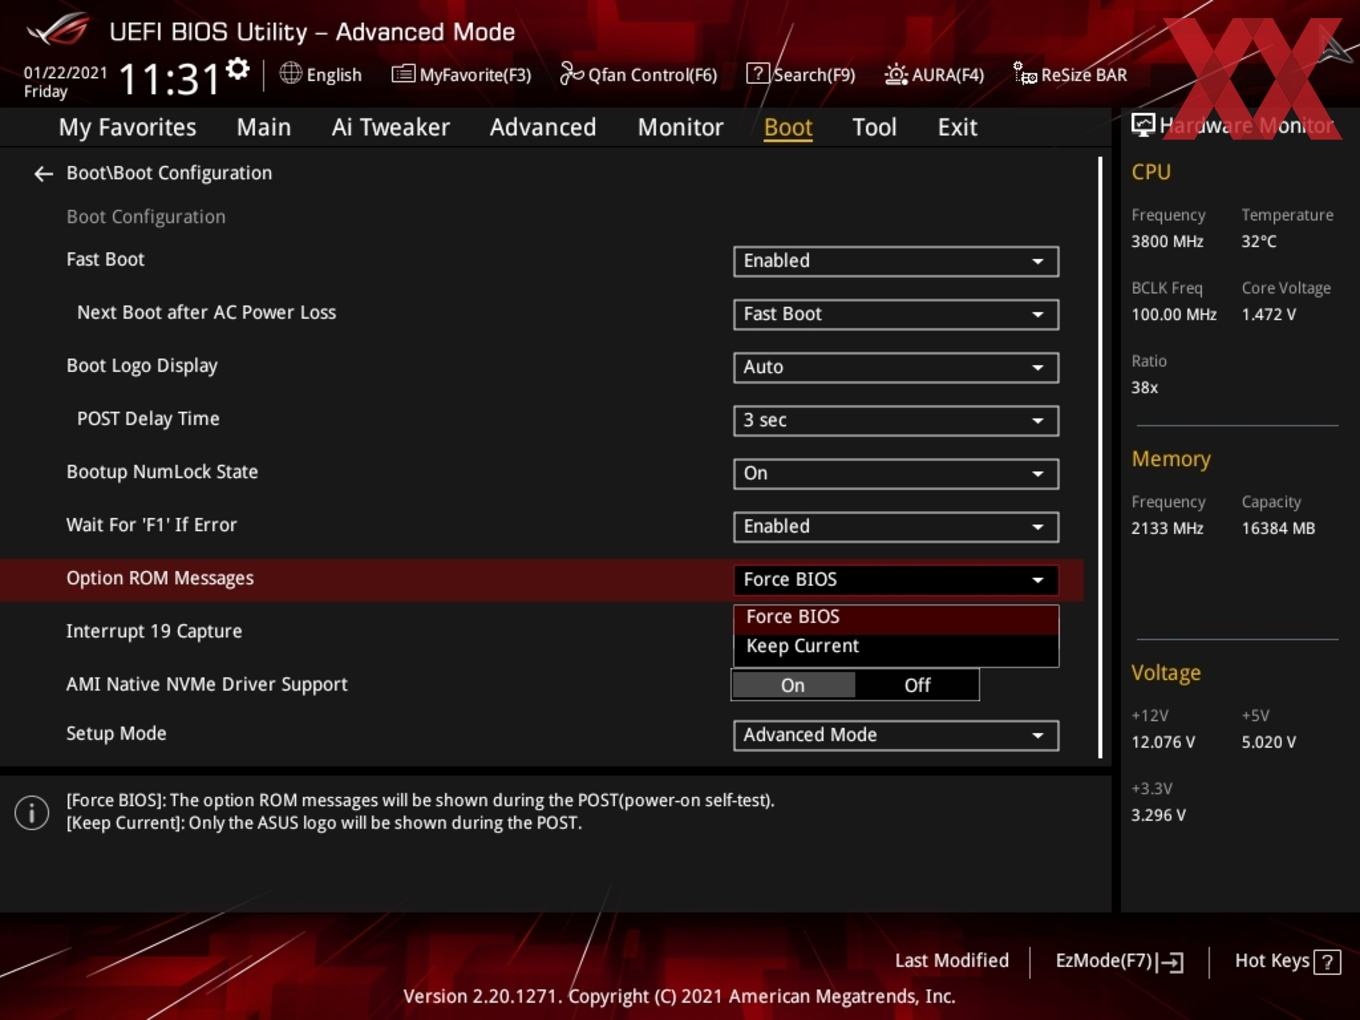Open the Boot Logo Display dropdown
Screen dimensions: 1360x1020
[x=896, y=367]
